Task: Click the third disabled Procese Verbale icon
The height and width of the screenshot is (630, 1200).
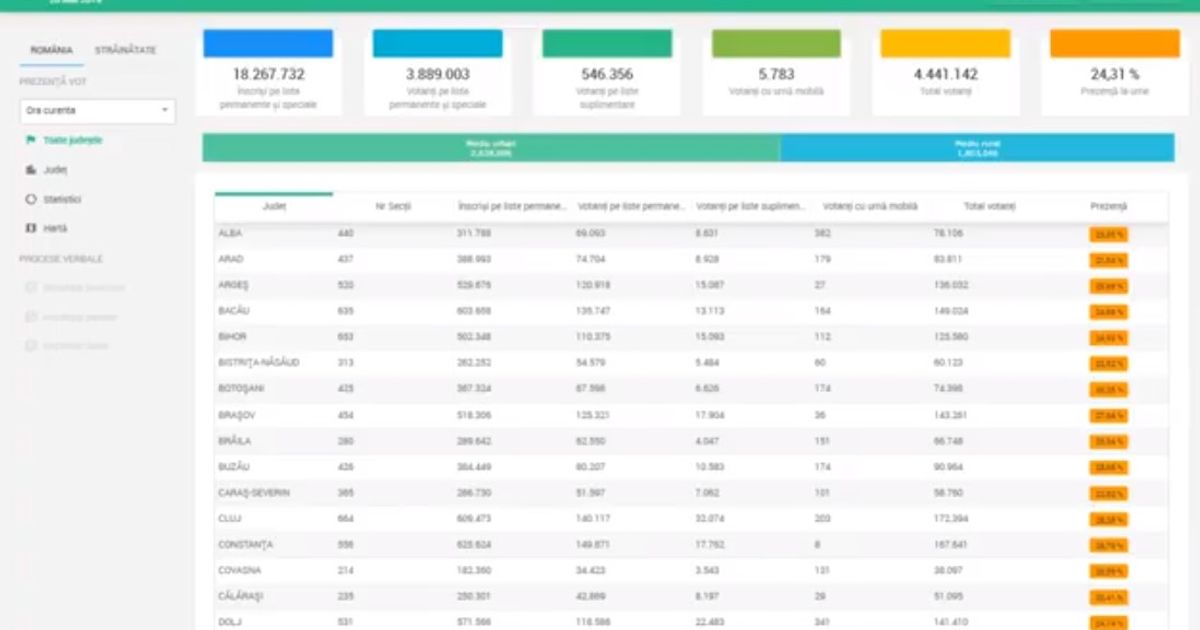Action: pyautogui.click(x=31, y=345)
